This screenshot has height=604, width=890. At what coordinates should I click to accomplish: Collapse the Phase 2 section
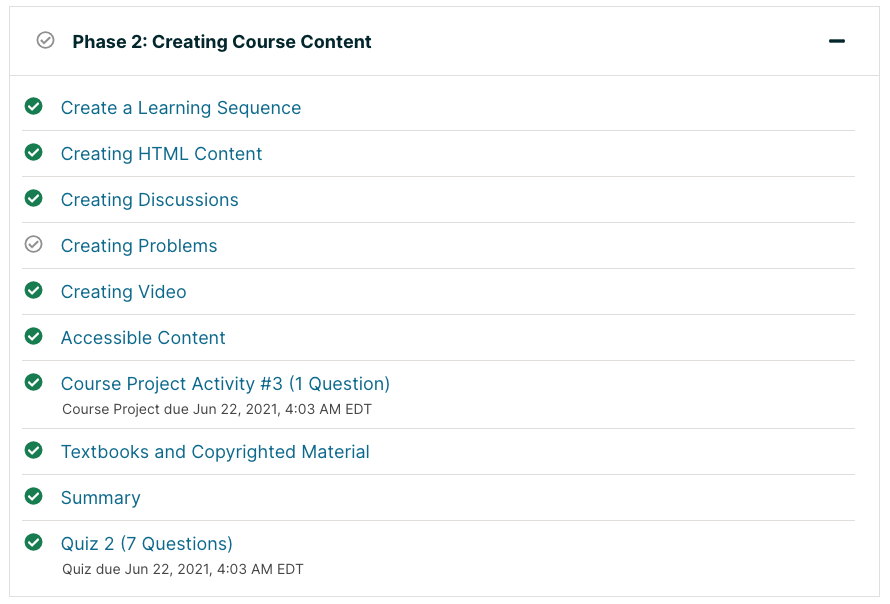tap(837, 42)
